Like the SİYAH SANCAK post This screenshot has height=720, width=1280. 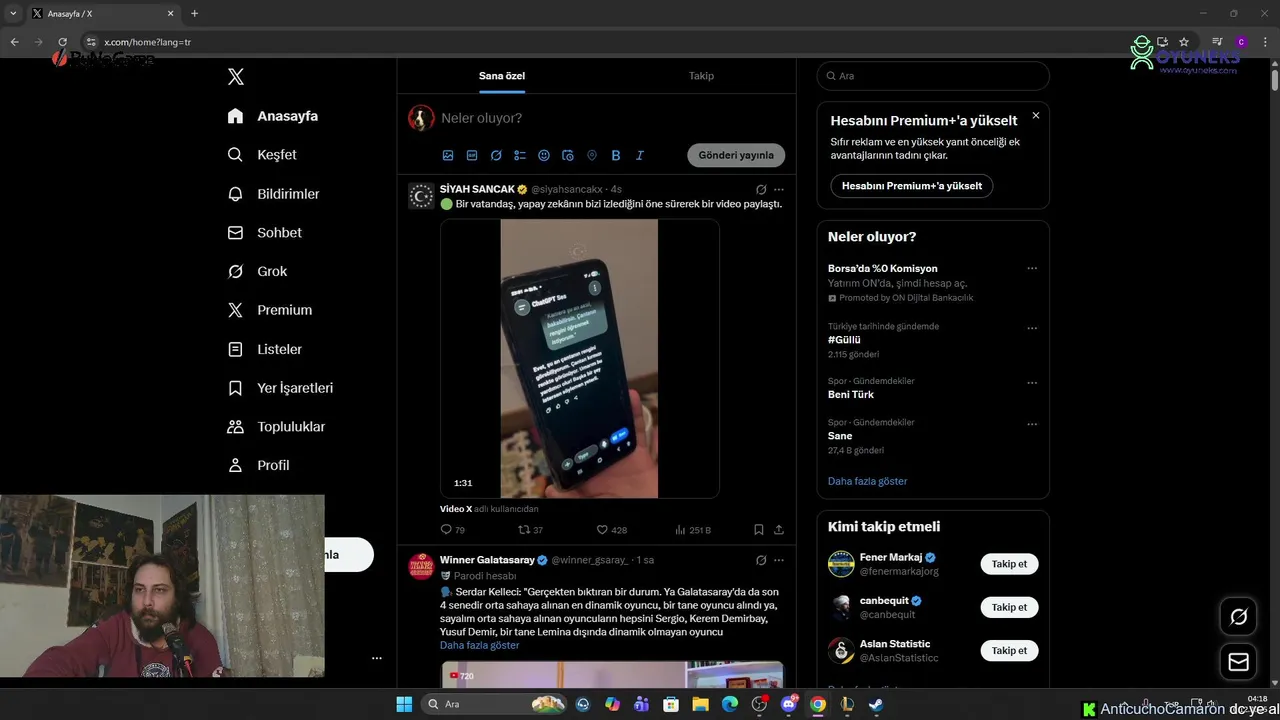pos(611,530)
